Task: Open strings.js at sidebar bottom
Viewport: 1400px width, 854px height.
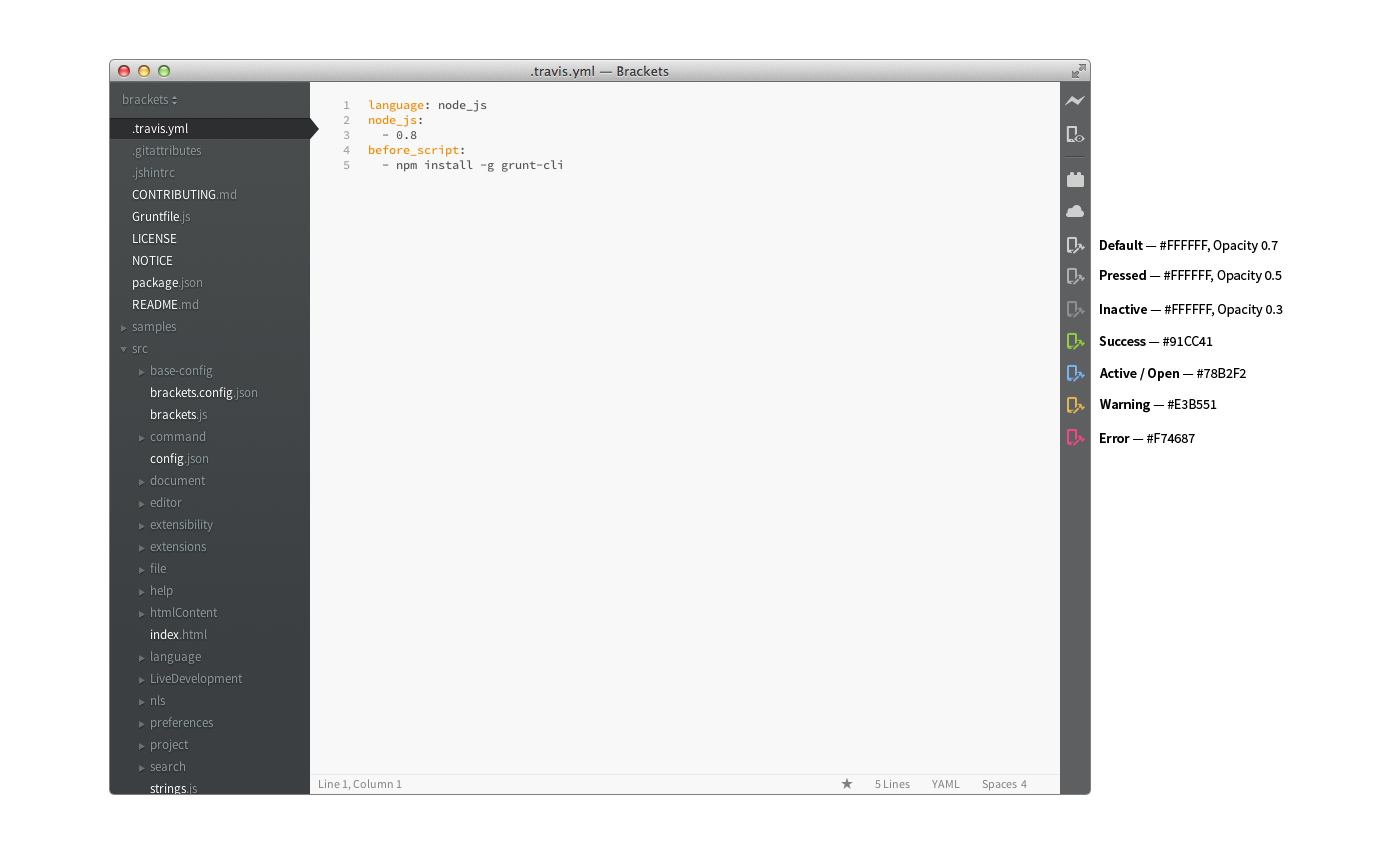Action: pyautogui.click(x=173, y=788)
